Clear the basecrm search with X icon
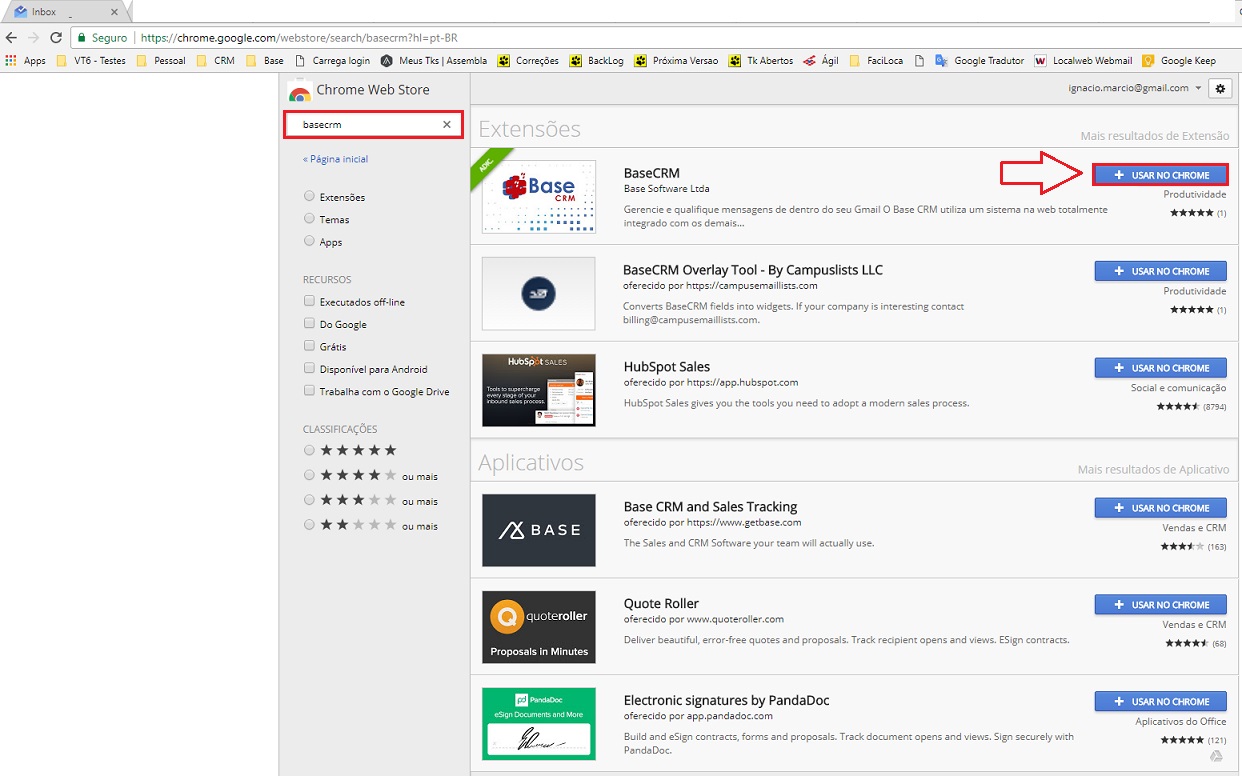Image resolution: width=1242 pixels, height=776 pixels. [447, 125]
